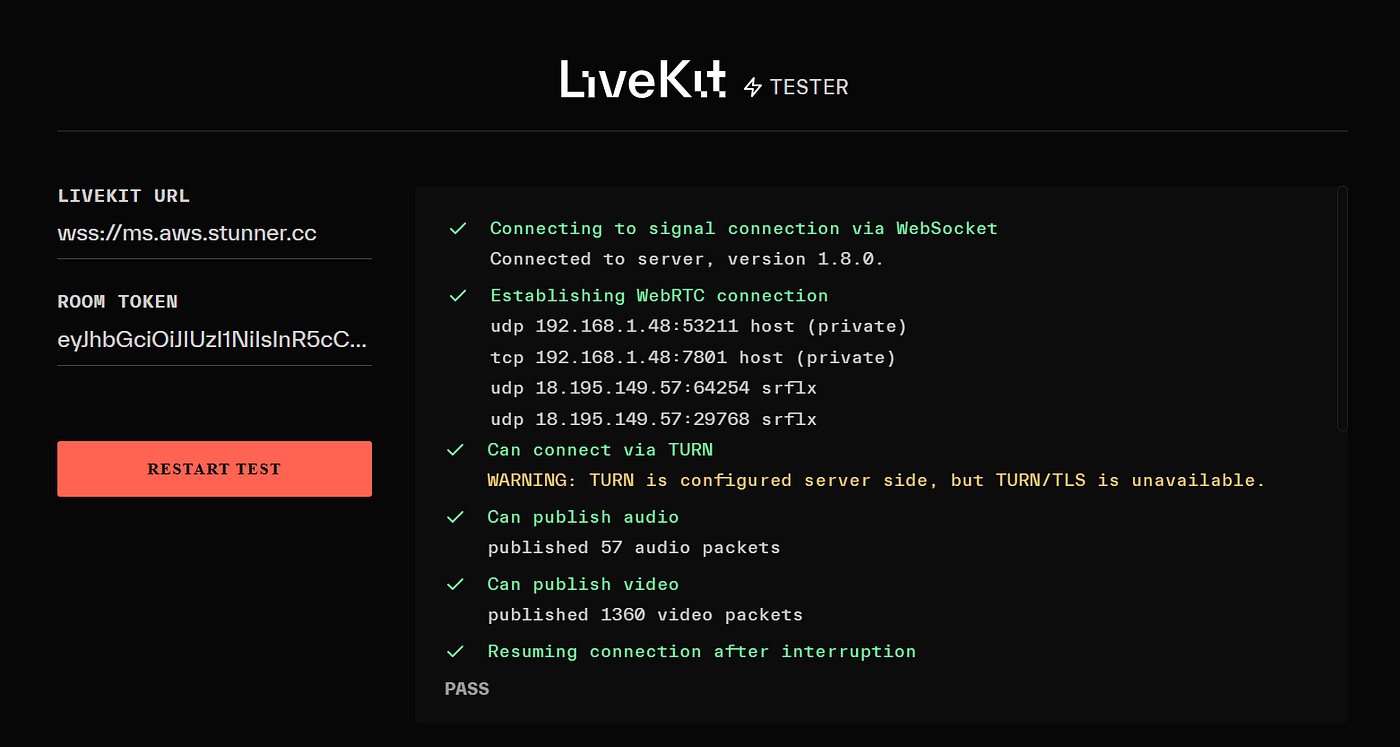The image size is (1400, 747).
Task: Click checkmark beside Can publish video
Action: point(455,584)
